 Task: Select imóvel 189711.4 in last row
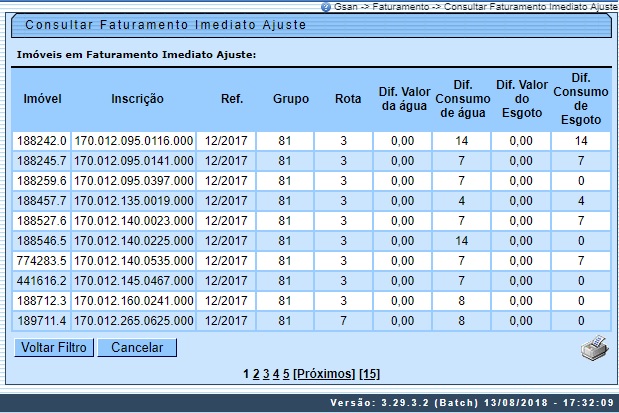pos(42,321)
